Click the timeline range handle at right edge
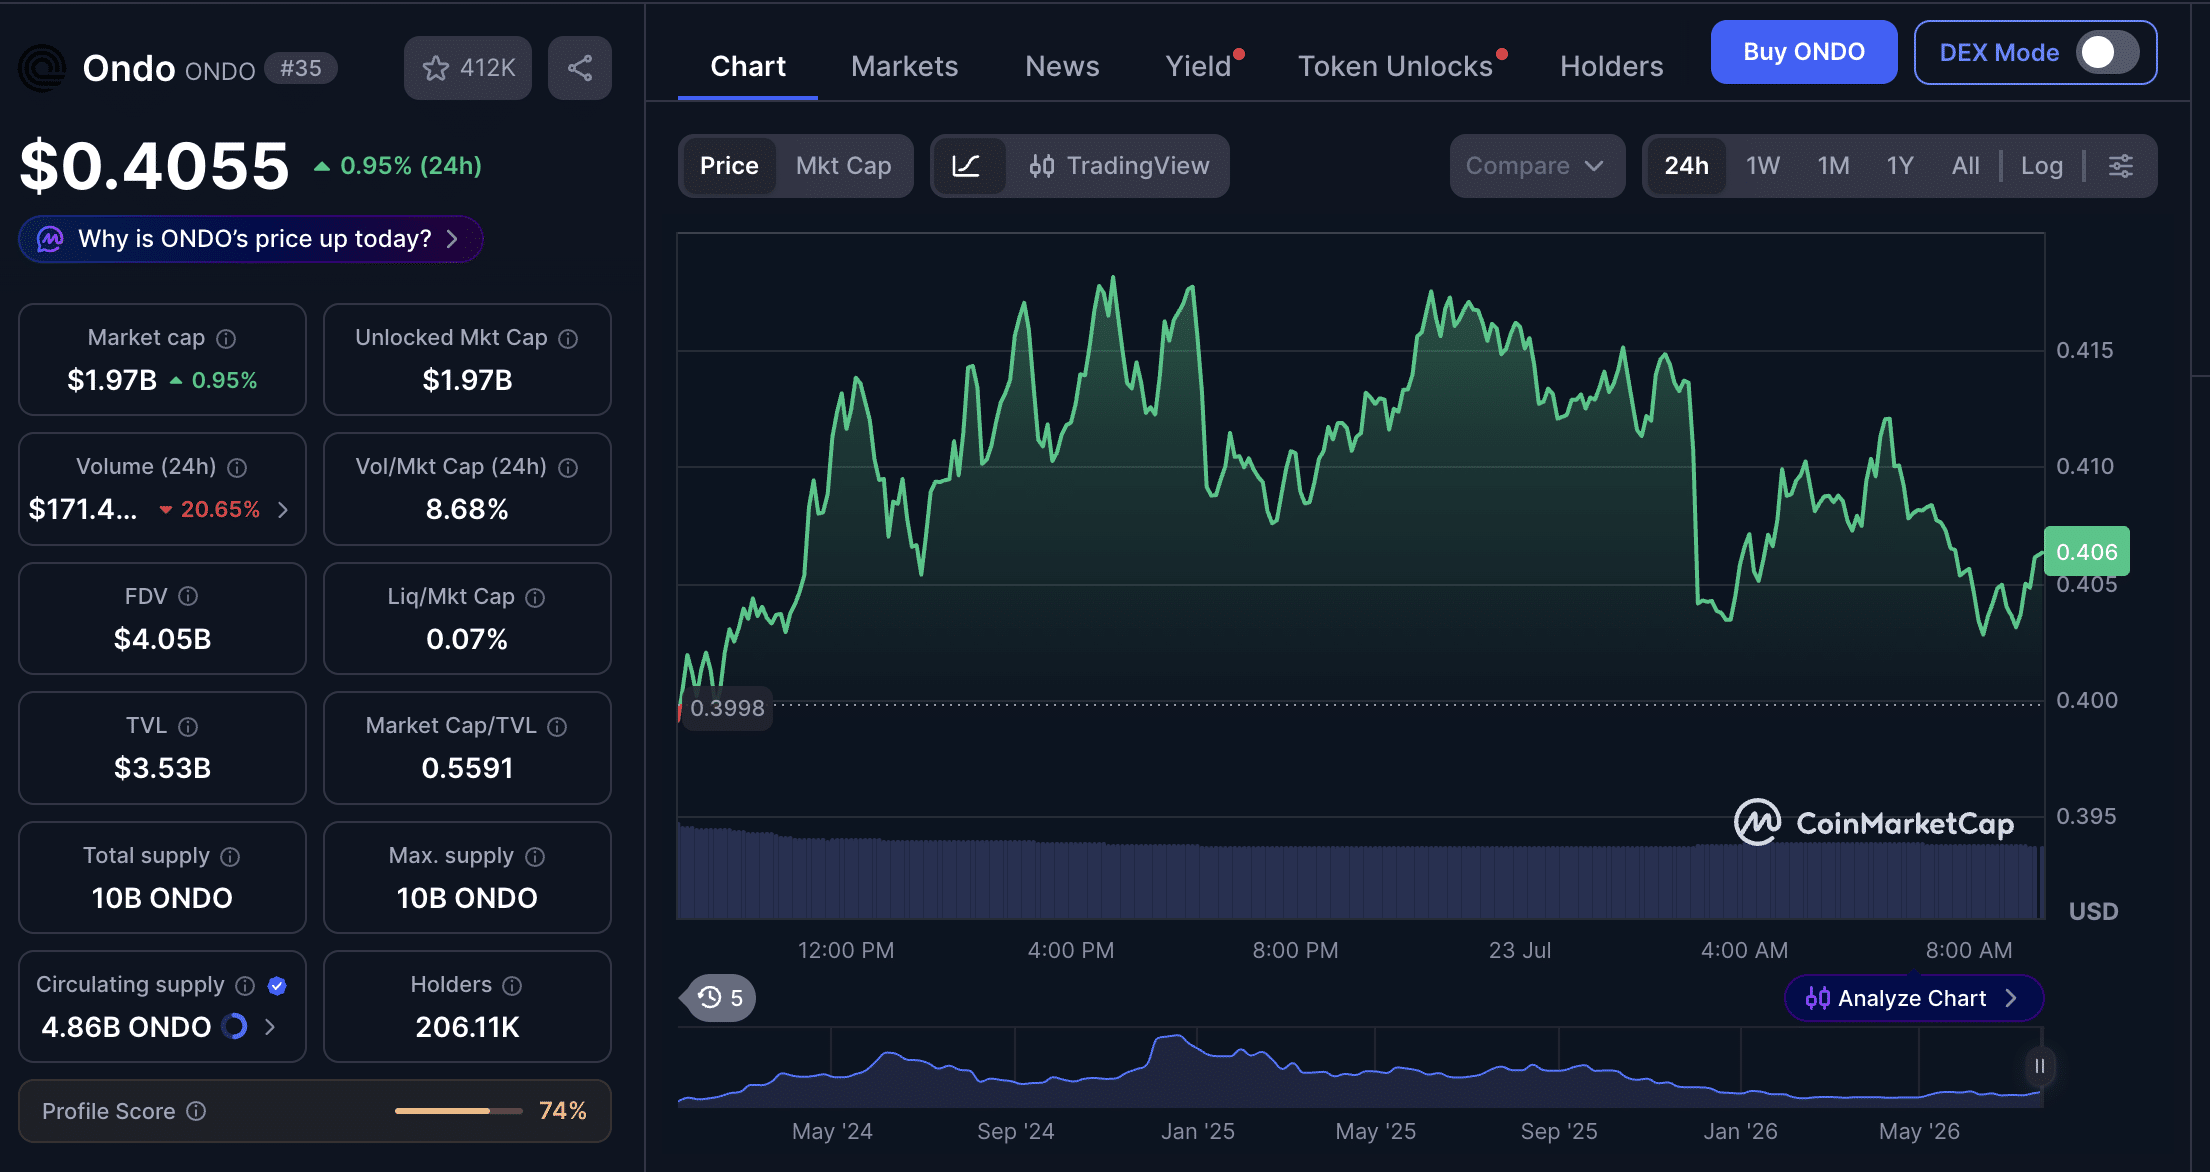 tap(2039, 1066)
